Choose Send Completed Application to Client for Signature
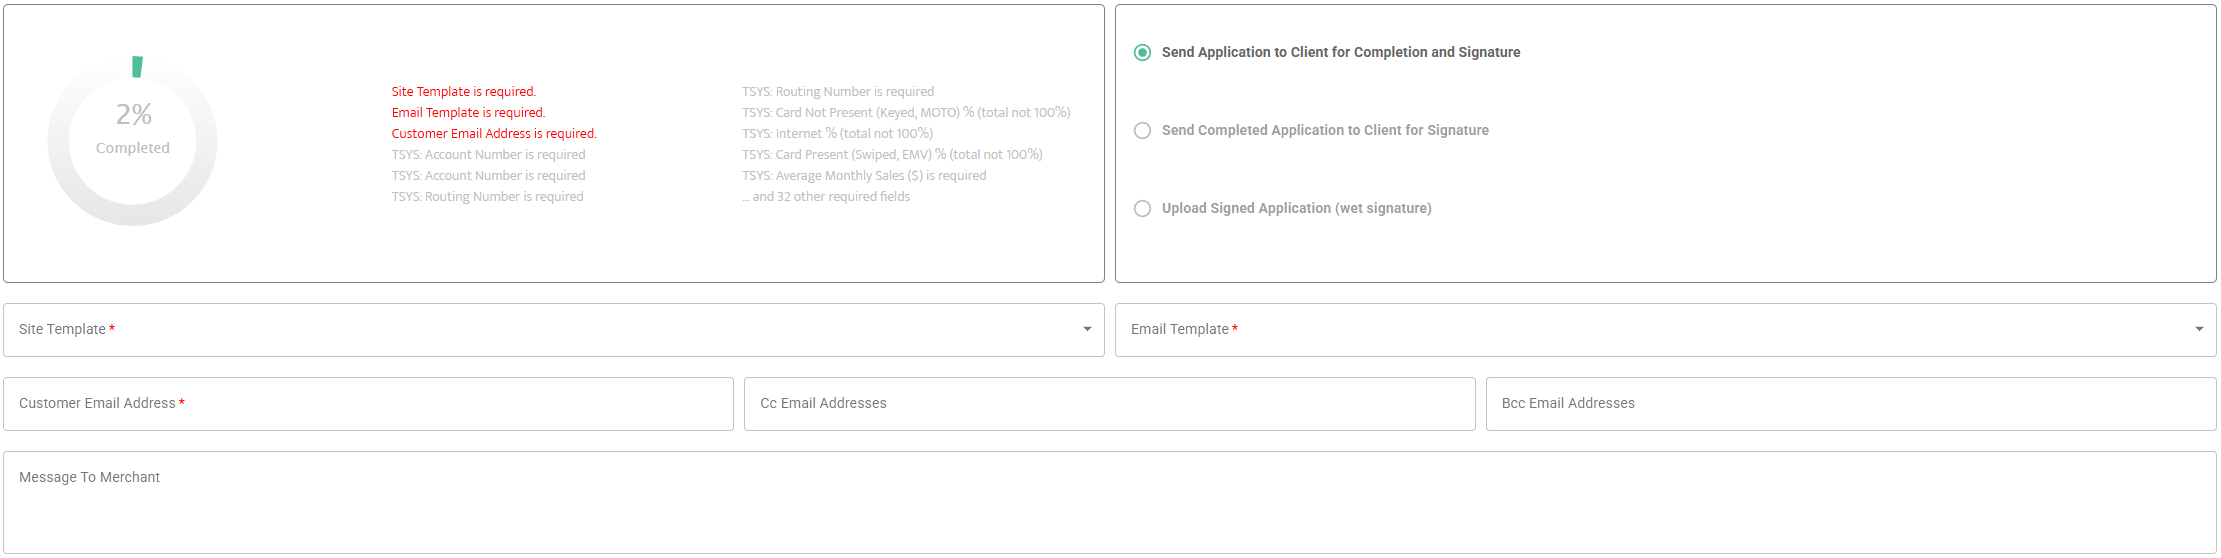2221x558 pixels. pos(1142,131)
